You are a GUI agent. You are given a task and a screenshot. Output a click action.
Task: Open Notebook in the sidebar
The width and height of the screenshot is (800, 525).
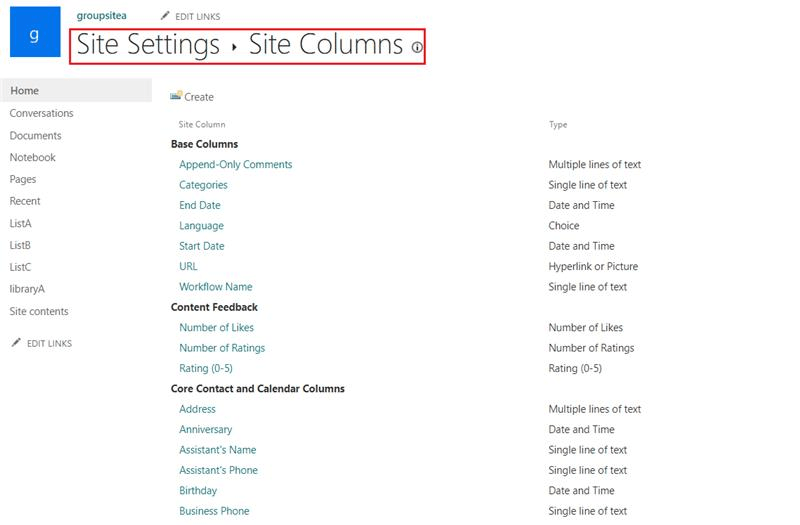[33, 158]
